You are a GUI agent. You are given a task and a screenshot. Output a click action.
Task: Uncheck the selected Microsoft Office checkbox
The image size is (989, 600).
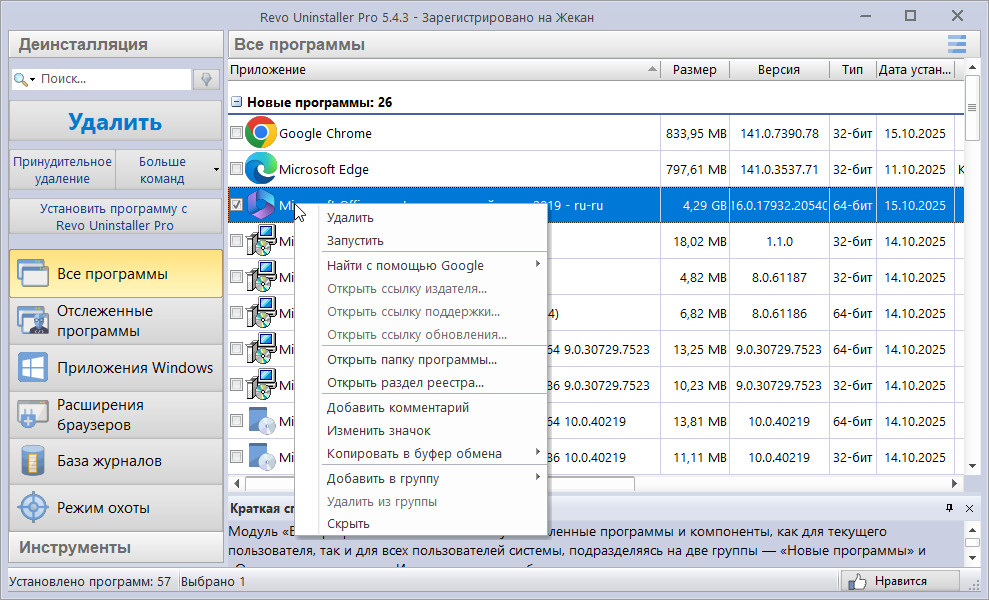coord(236,205)
